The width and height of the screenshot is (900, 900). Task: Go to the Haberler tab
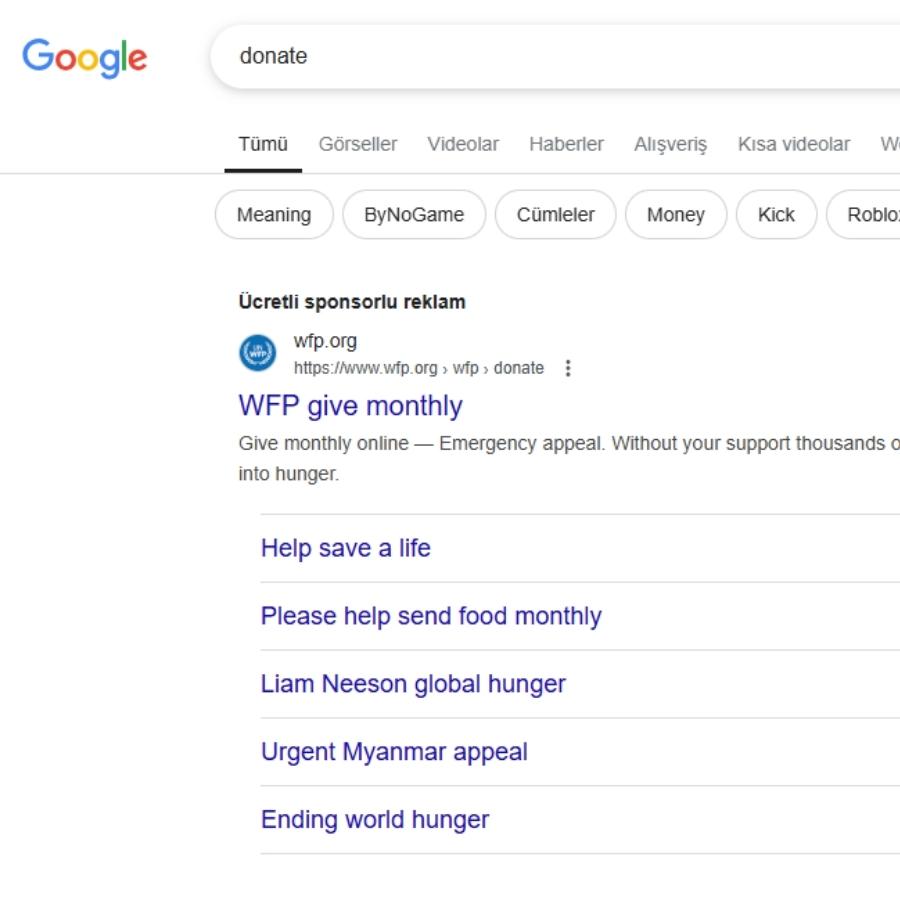point(566,144)
